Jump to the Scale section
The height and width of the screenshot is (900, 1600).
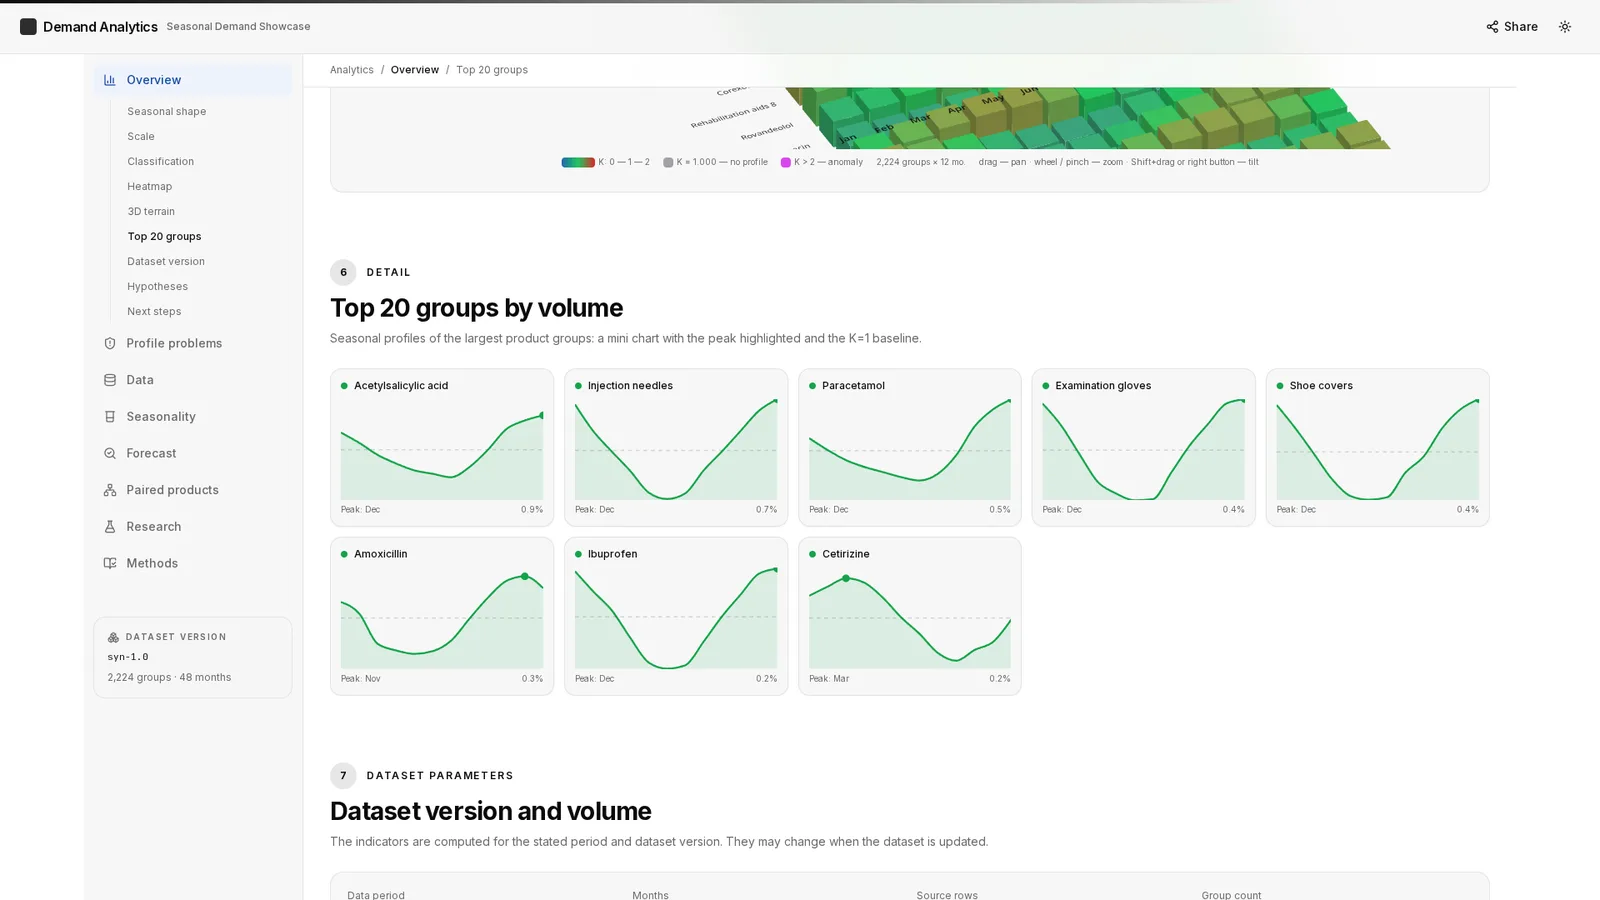point(141,137)
